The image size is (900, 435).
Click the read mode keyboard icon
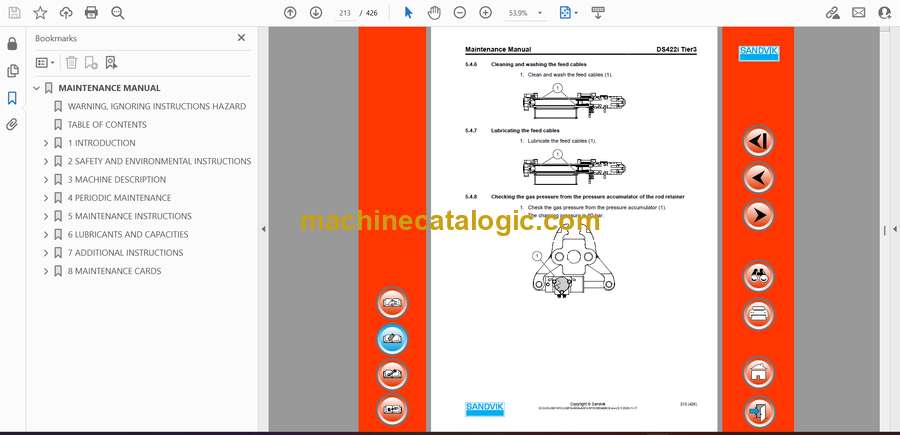[598, 13]
